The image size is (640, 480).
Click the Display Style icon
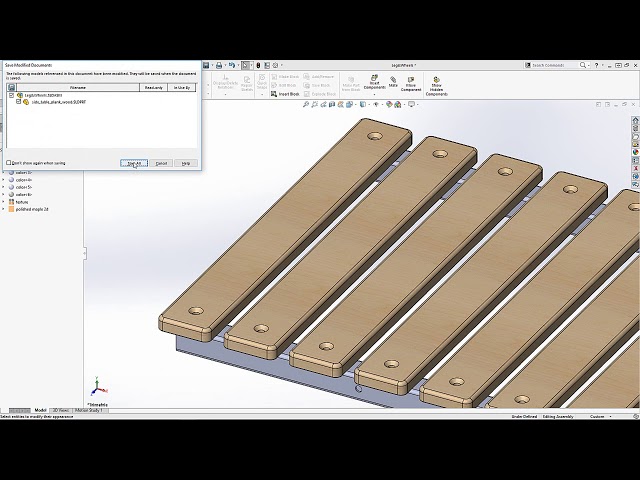pos(363,104)
